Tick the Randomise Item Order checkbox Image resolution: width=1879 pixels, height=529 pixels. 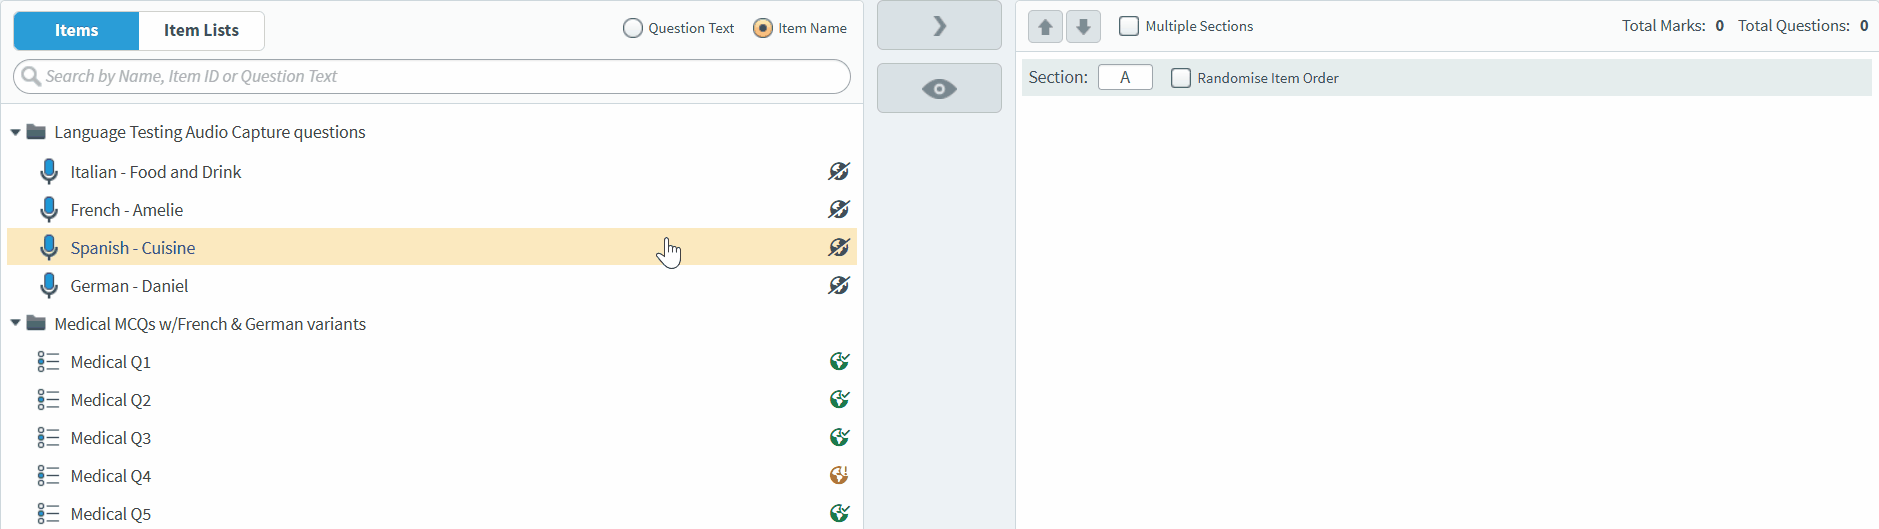(x=1181, y=78)
